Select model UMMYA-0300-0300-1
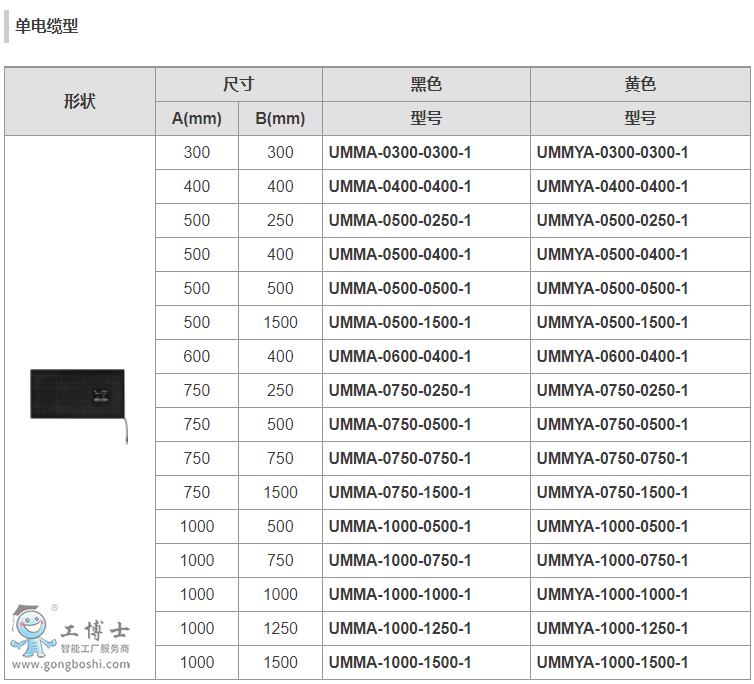 [x=612, y=153]
